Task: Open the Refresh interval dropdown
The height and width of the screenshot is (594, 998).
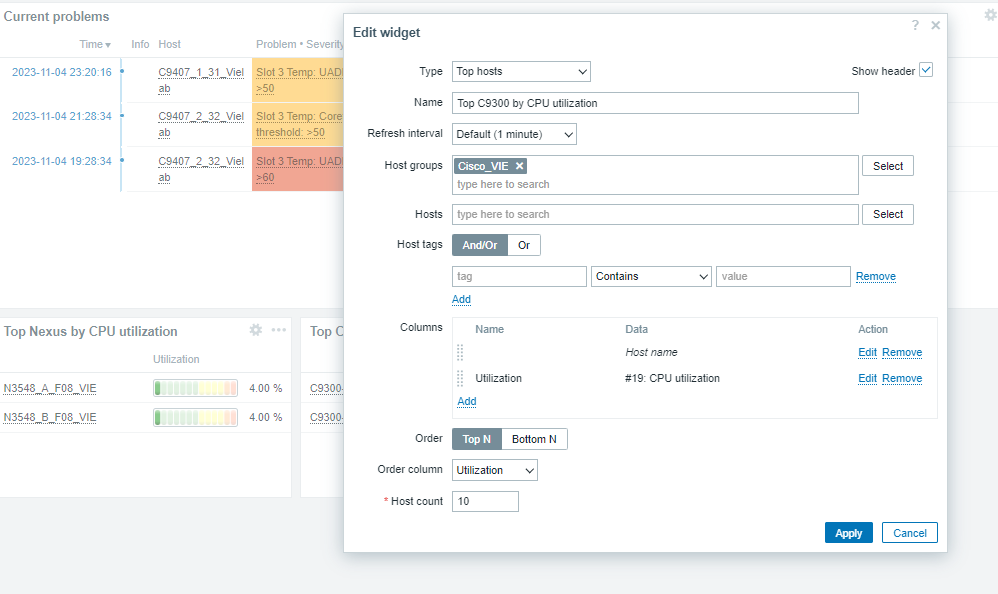Action: tap(514, 134)
